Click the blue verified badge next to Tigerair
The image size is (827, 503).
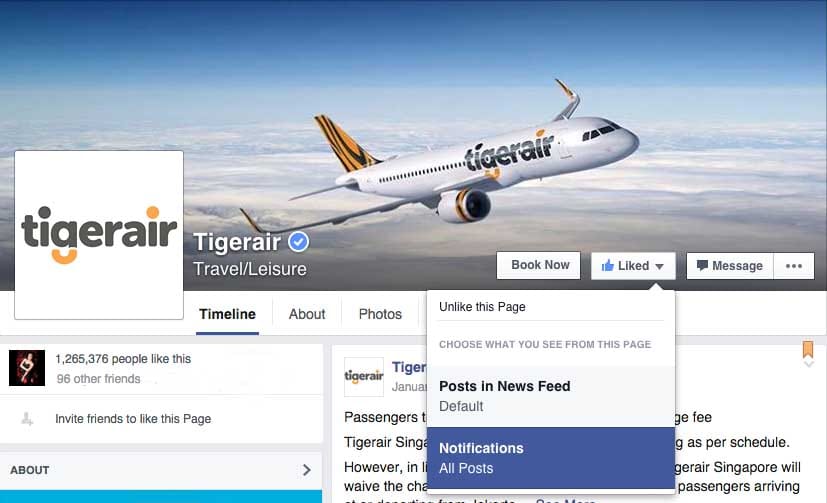point(299,242)
